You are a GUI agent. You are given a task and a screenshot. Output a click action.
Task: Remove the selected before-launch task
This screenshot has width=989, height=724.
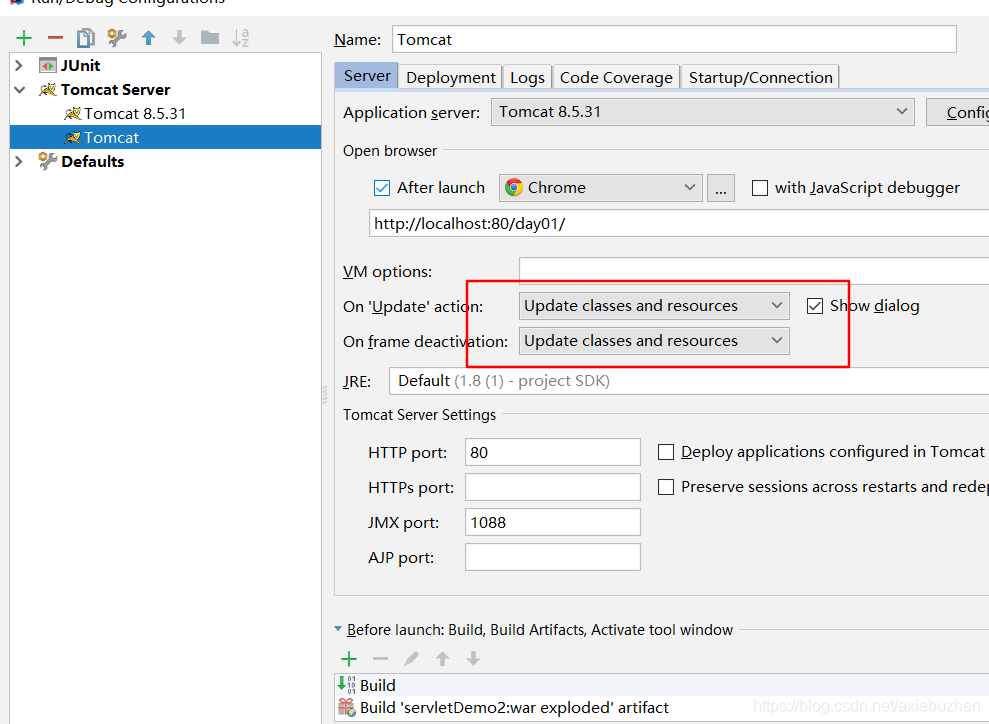[x=380, y=659]
